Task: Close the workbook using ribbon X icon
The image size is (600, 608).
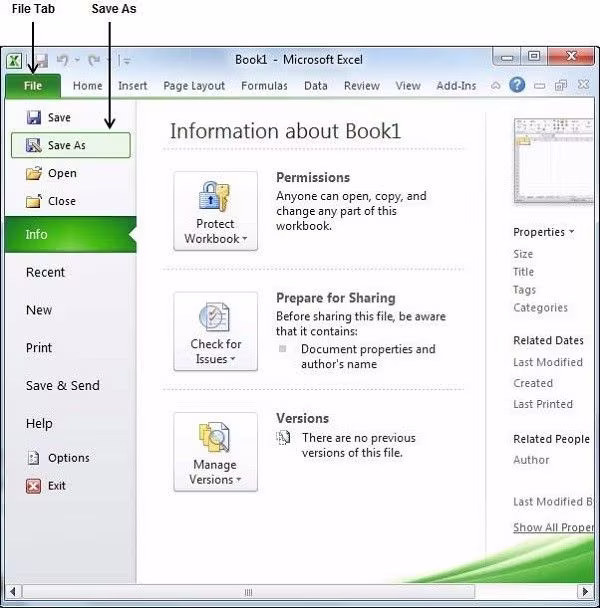Action: click(x=583, y=85)
